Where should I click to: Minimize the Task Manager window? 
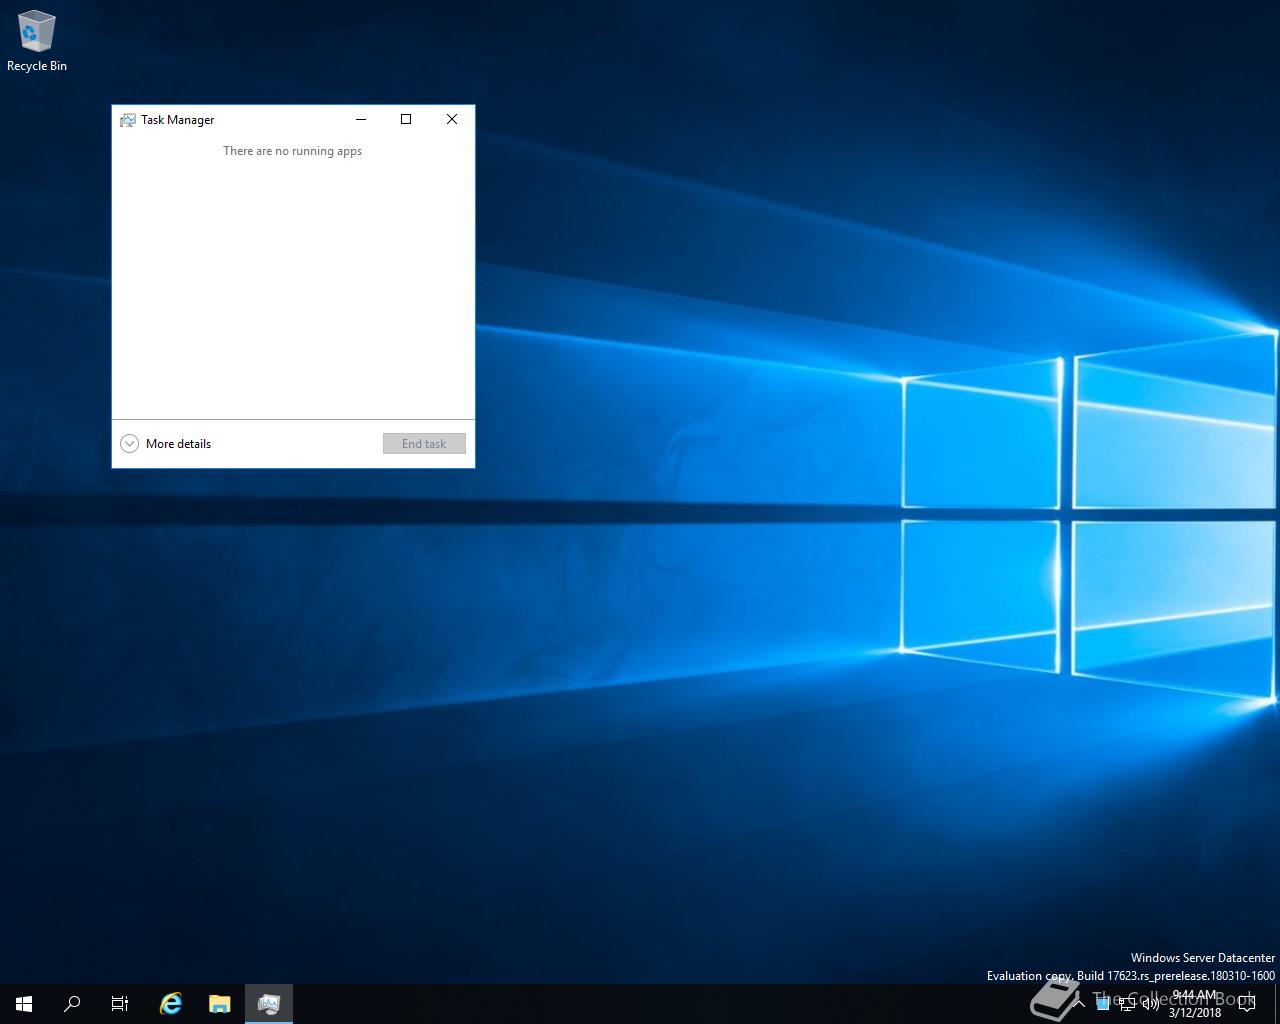[361, 119]
